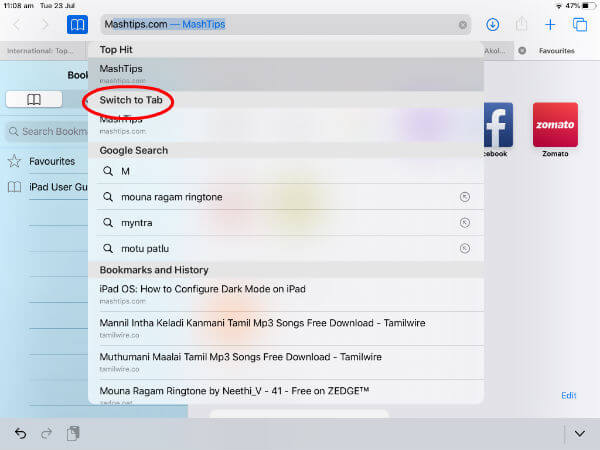Open Mouna Ragam Ringtone ZEDGE entry
This screenshot has width=600, height=450.
[286, 392]
